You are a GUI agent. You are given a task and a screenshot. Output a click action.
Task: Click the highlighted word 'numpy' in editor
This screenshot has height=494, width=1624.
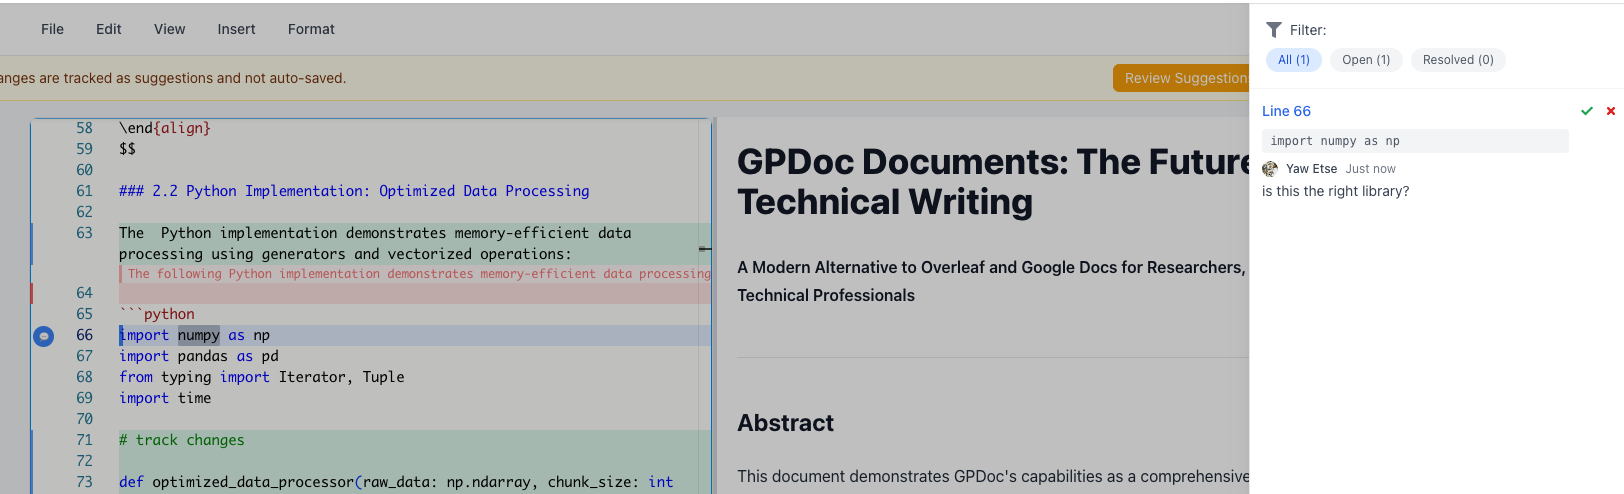(x=199, y=335)
